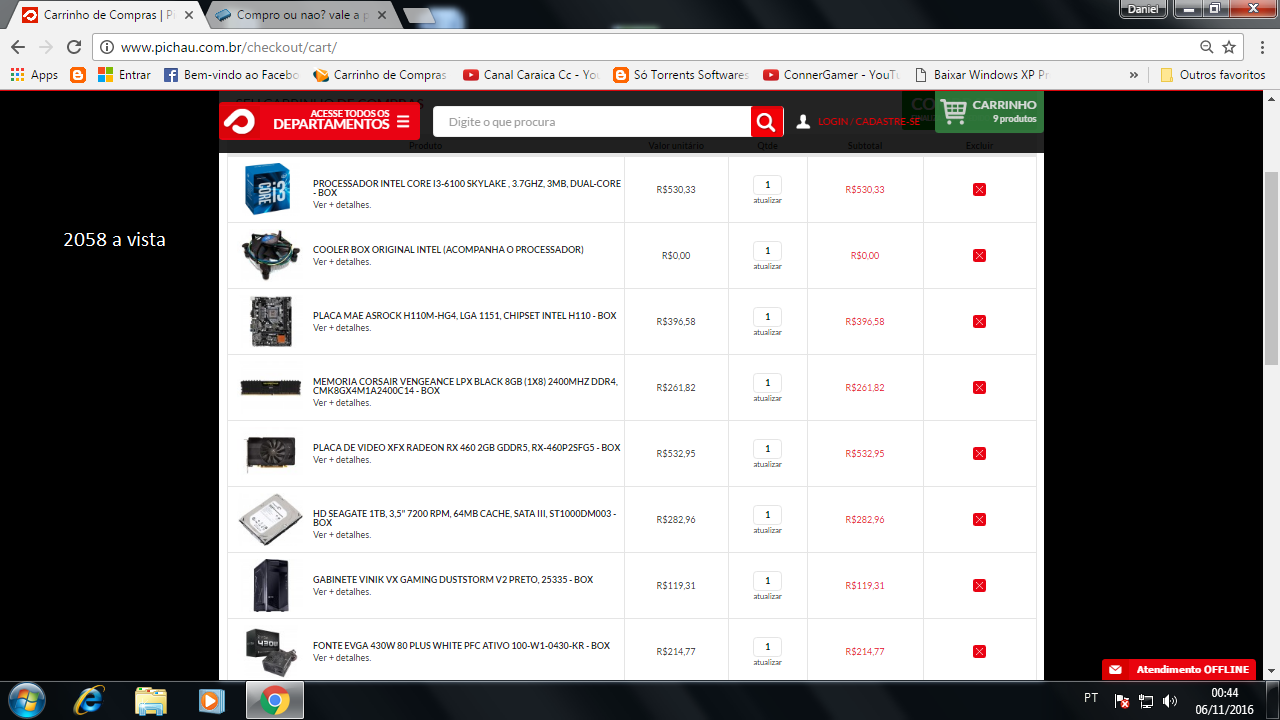Delete the EVGA 430W power supply row
Screen dimensions: 1280x720
click(979, 651)
